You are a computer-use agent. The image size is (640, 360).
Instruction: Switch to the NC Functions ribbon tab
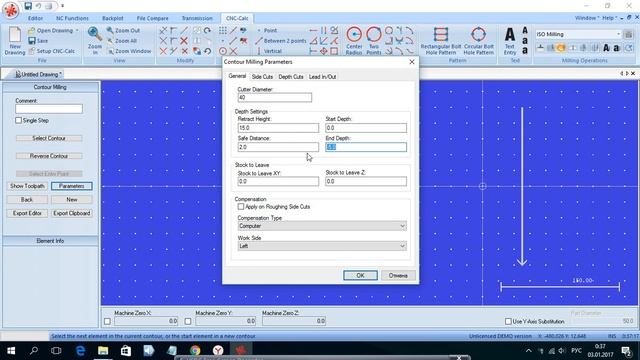click(x=72, y=18)
